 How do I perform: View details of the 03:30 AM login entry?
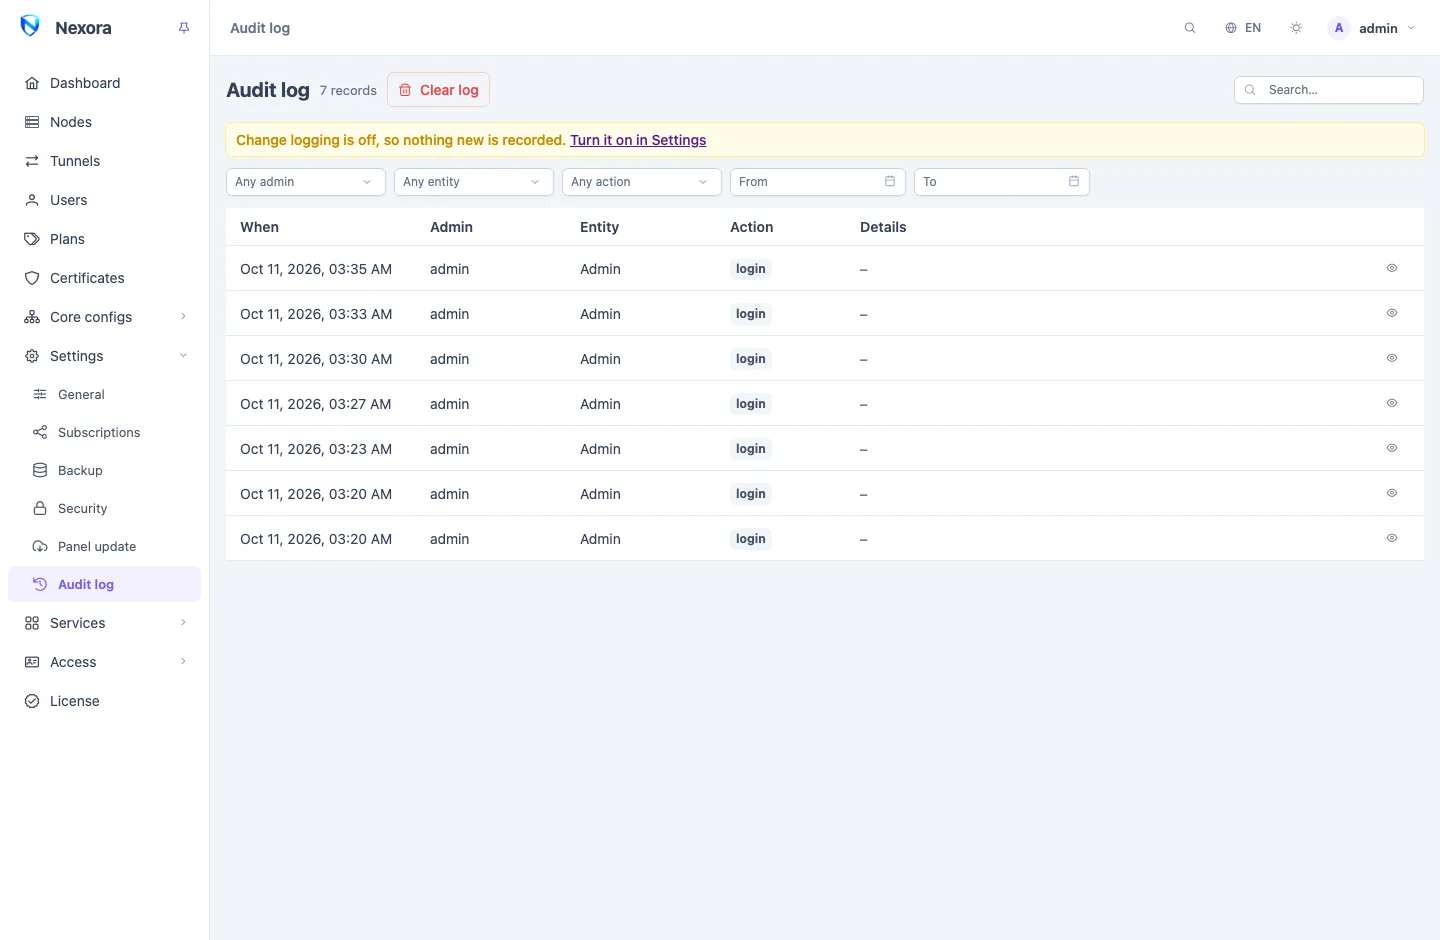(1392, 358)
